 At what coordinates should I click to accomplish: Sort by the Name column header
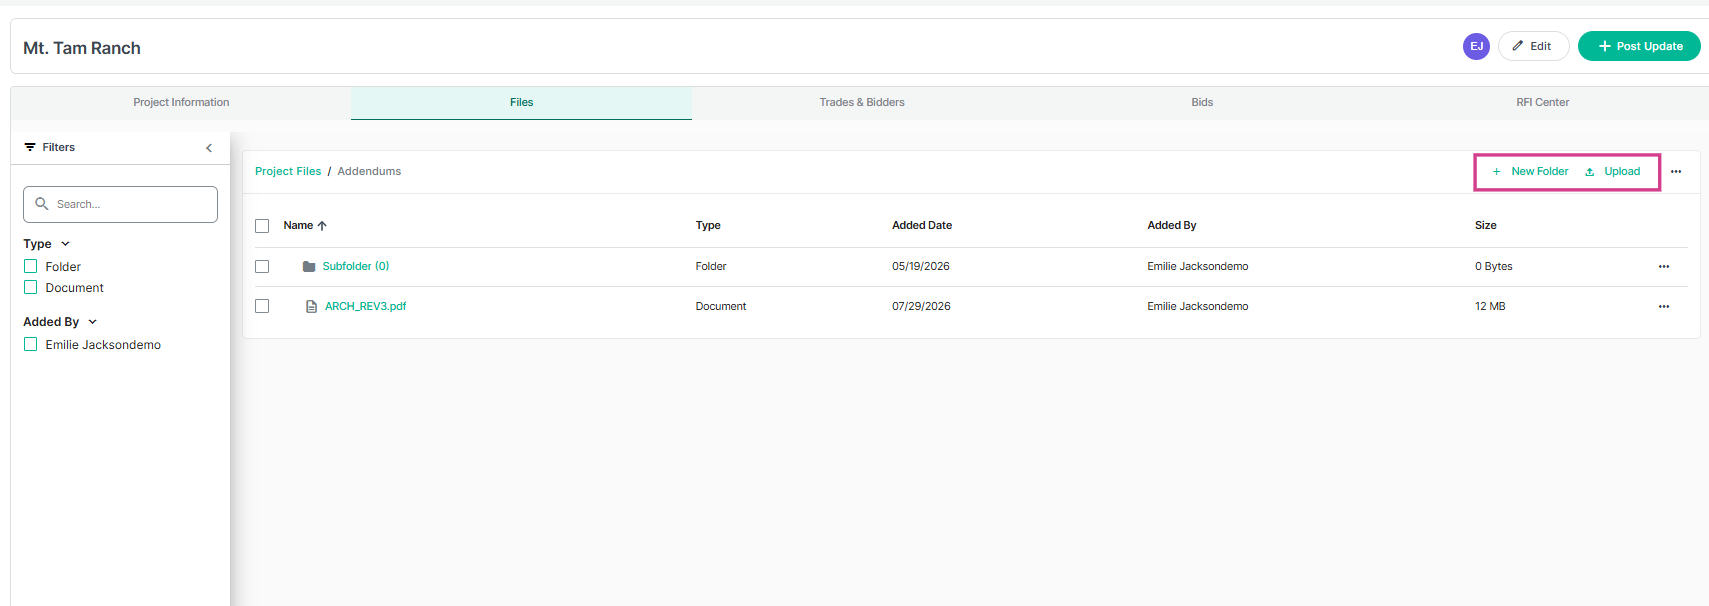click(x=298, y=226)
